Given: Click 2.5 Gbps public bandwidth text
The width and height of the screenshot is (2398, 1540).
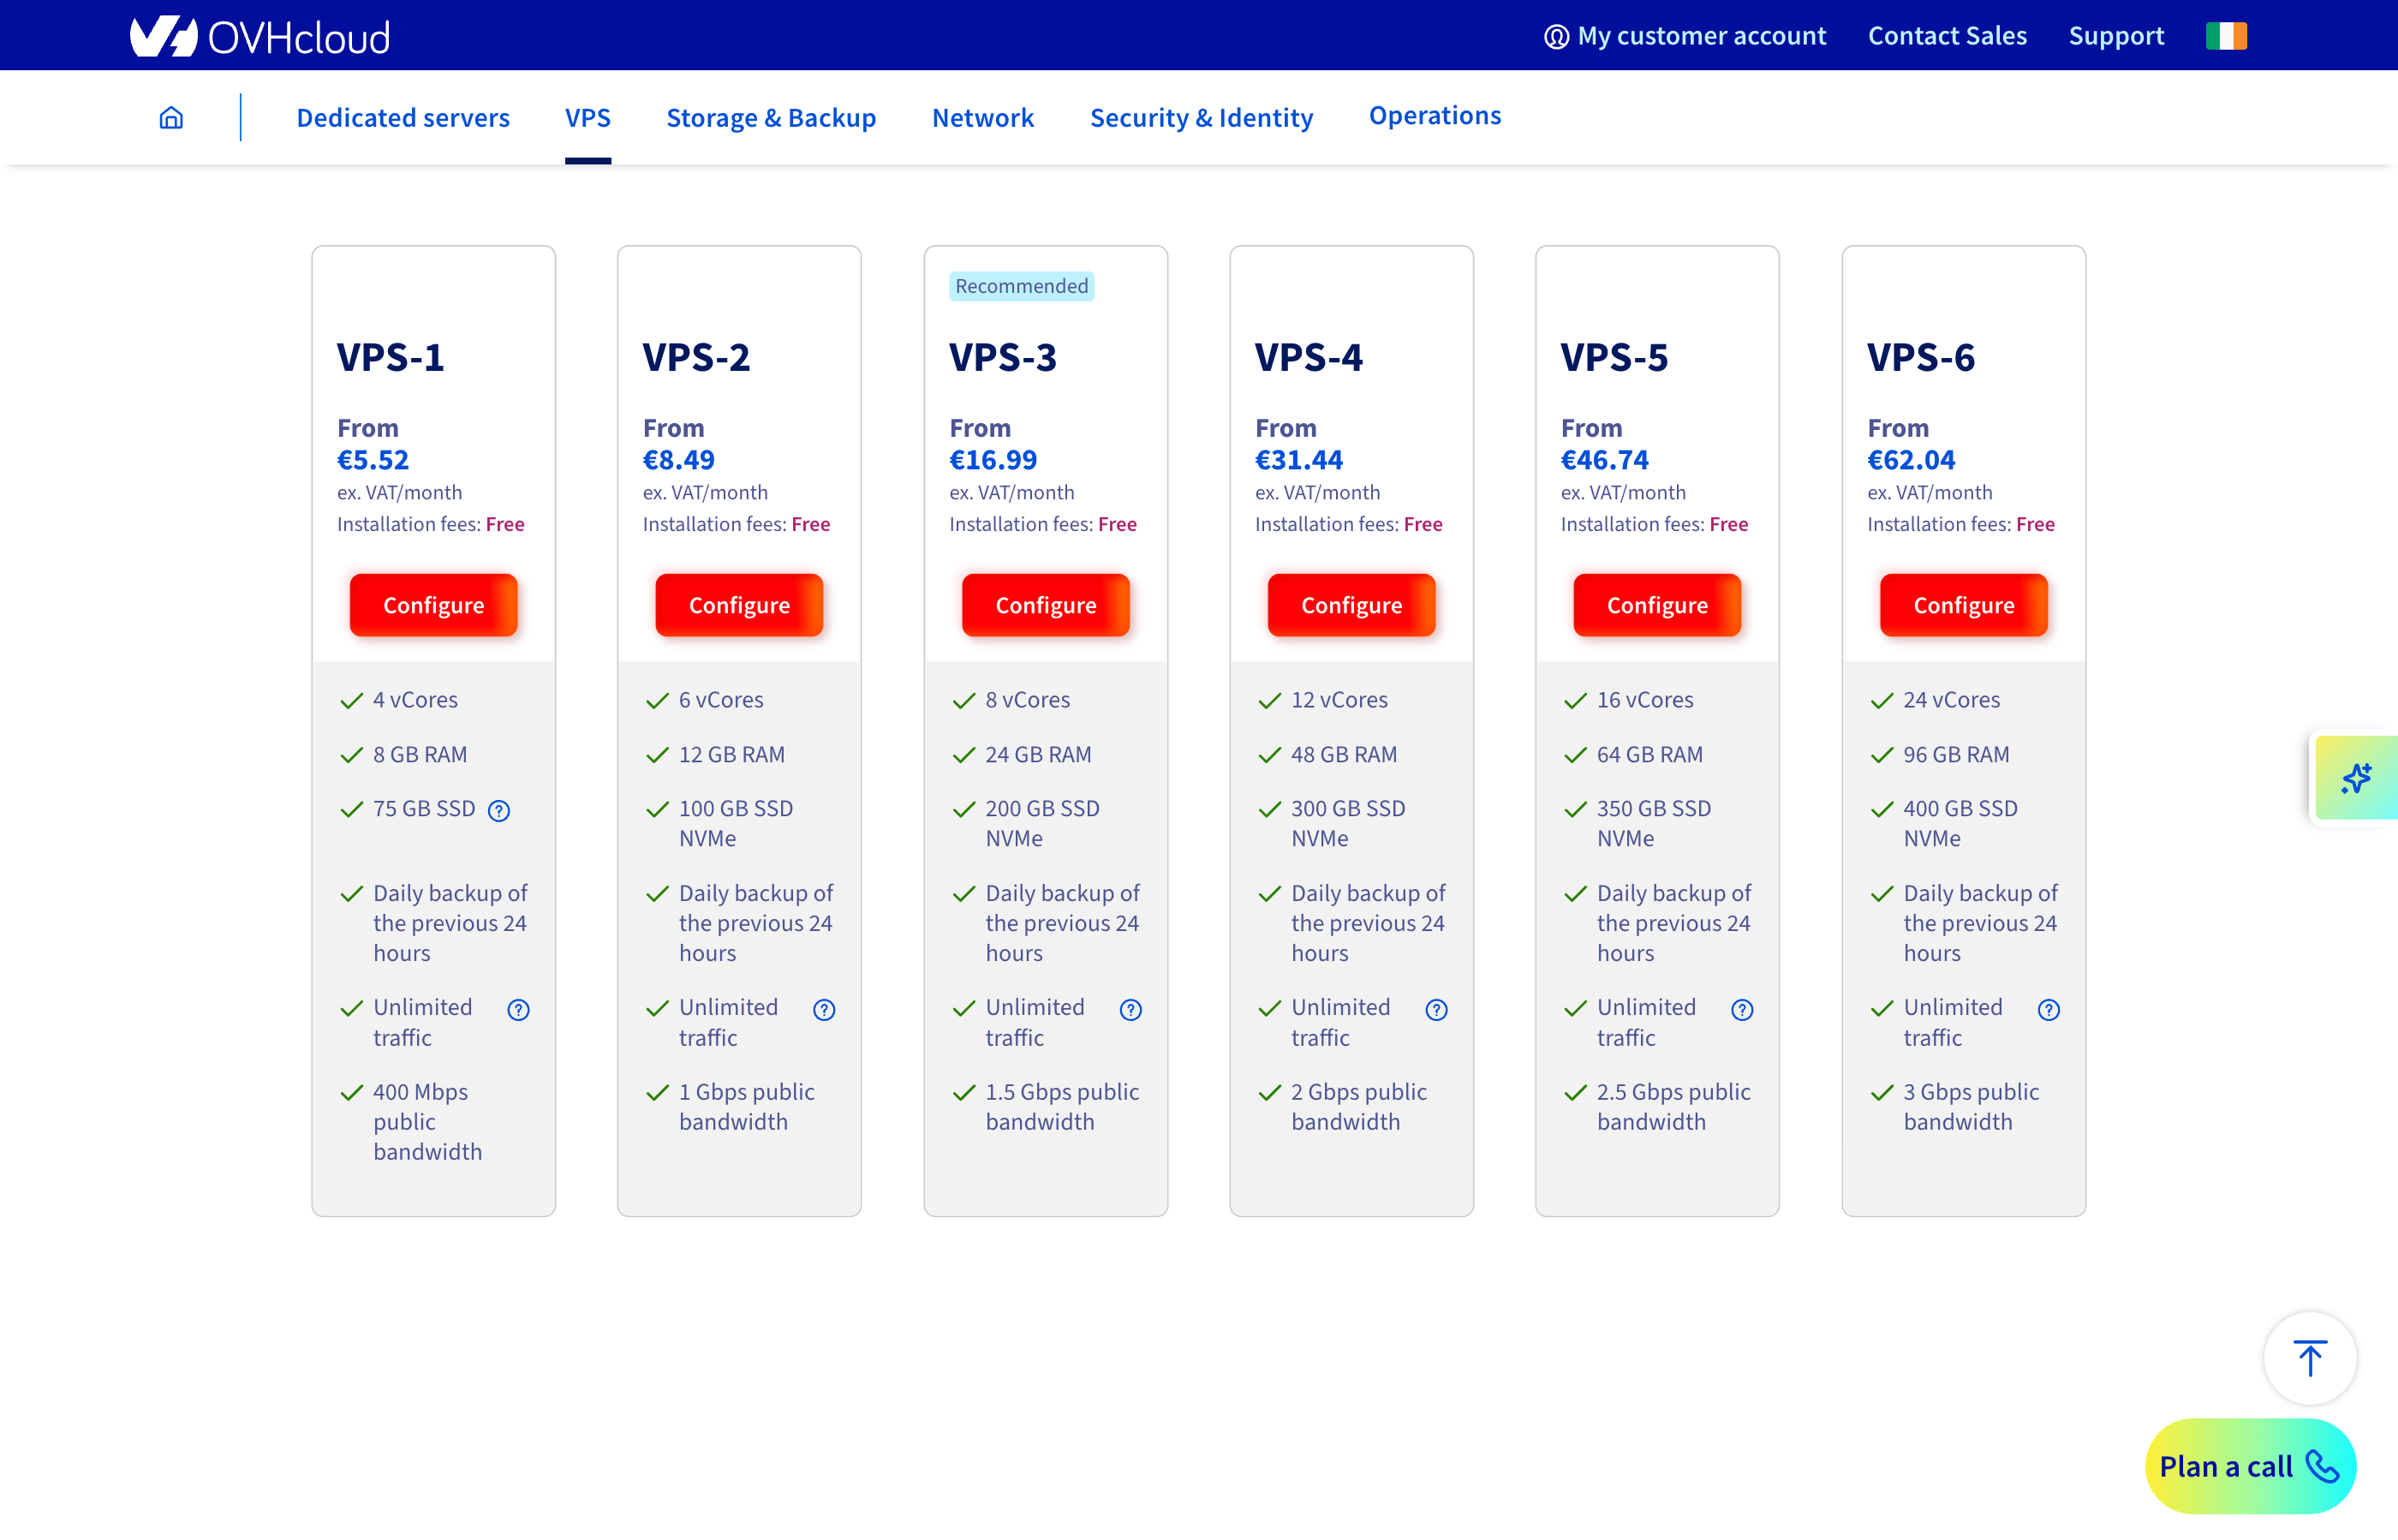Looking at the screenshot, I should click(x=1674, y=1107).
